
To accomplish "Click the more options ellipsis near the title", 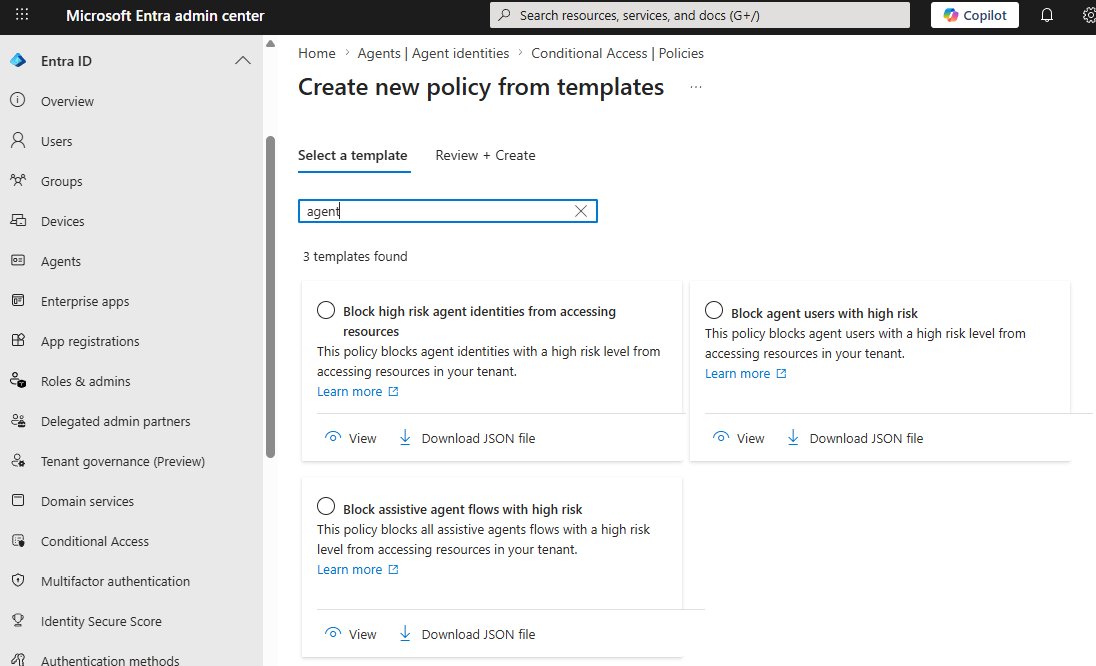I will [695, 87].
